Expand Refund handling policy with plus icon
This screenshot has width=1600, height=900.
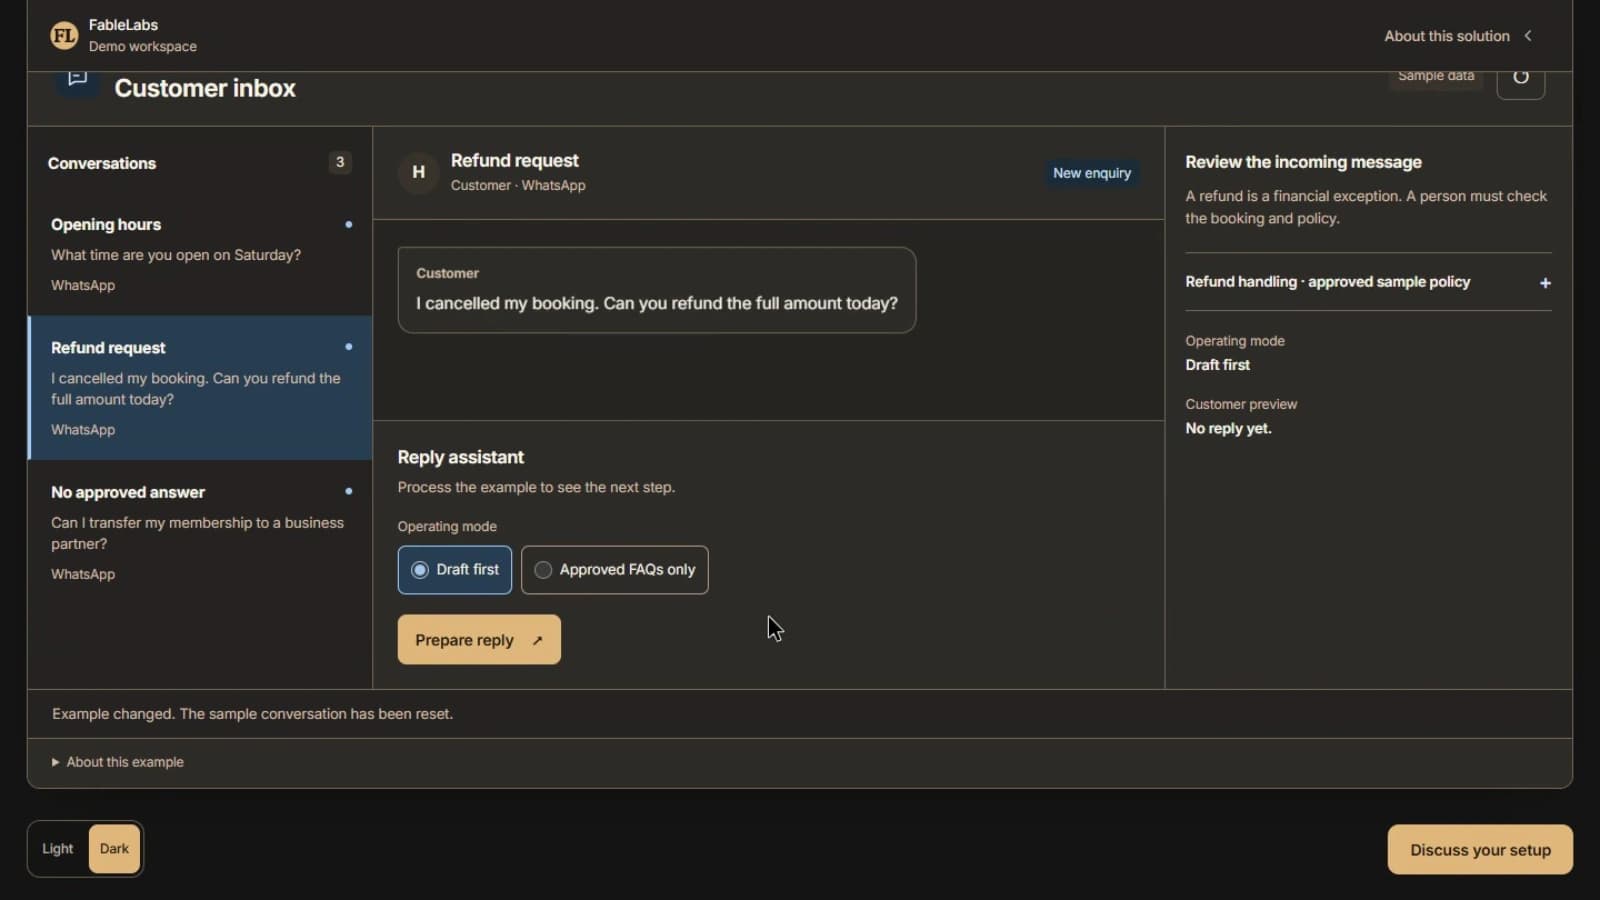point(1545,283)
